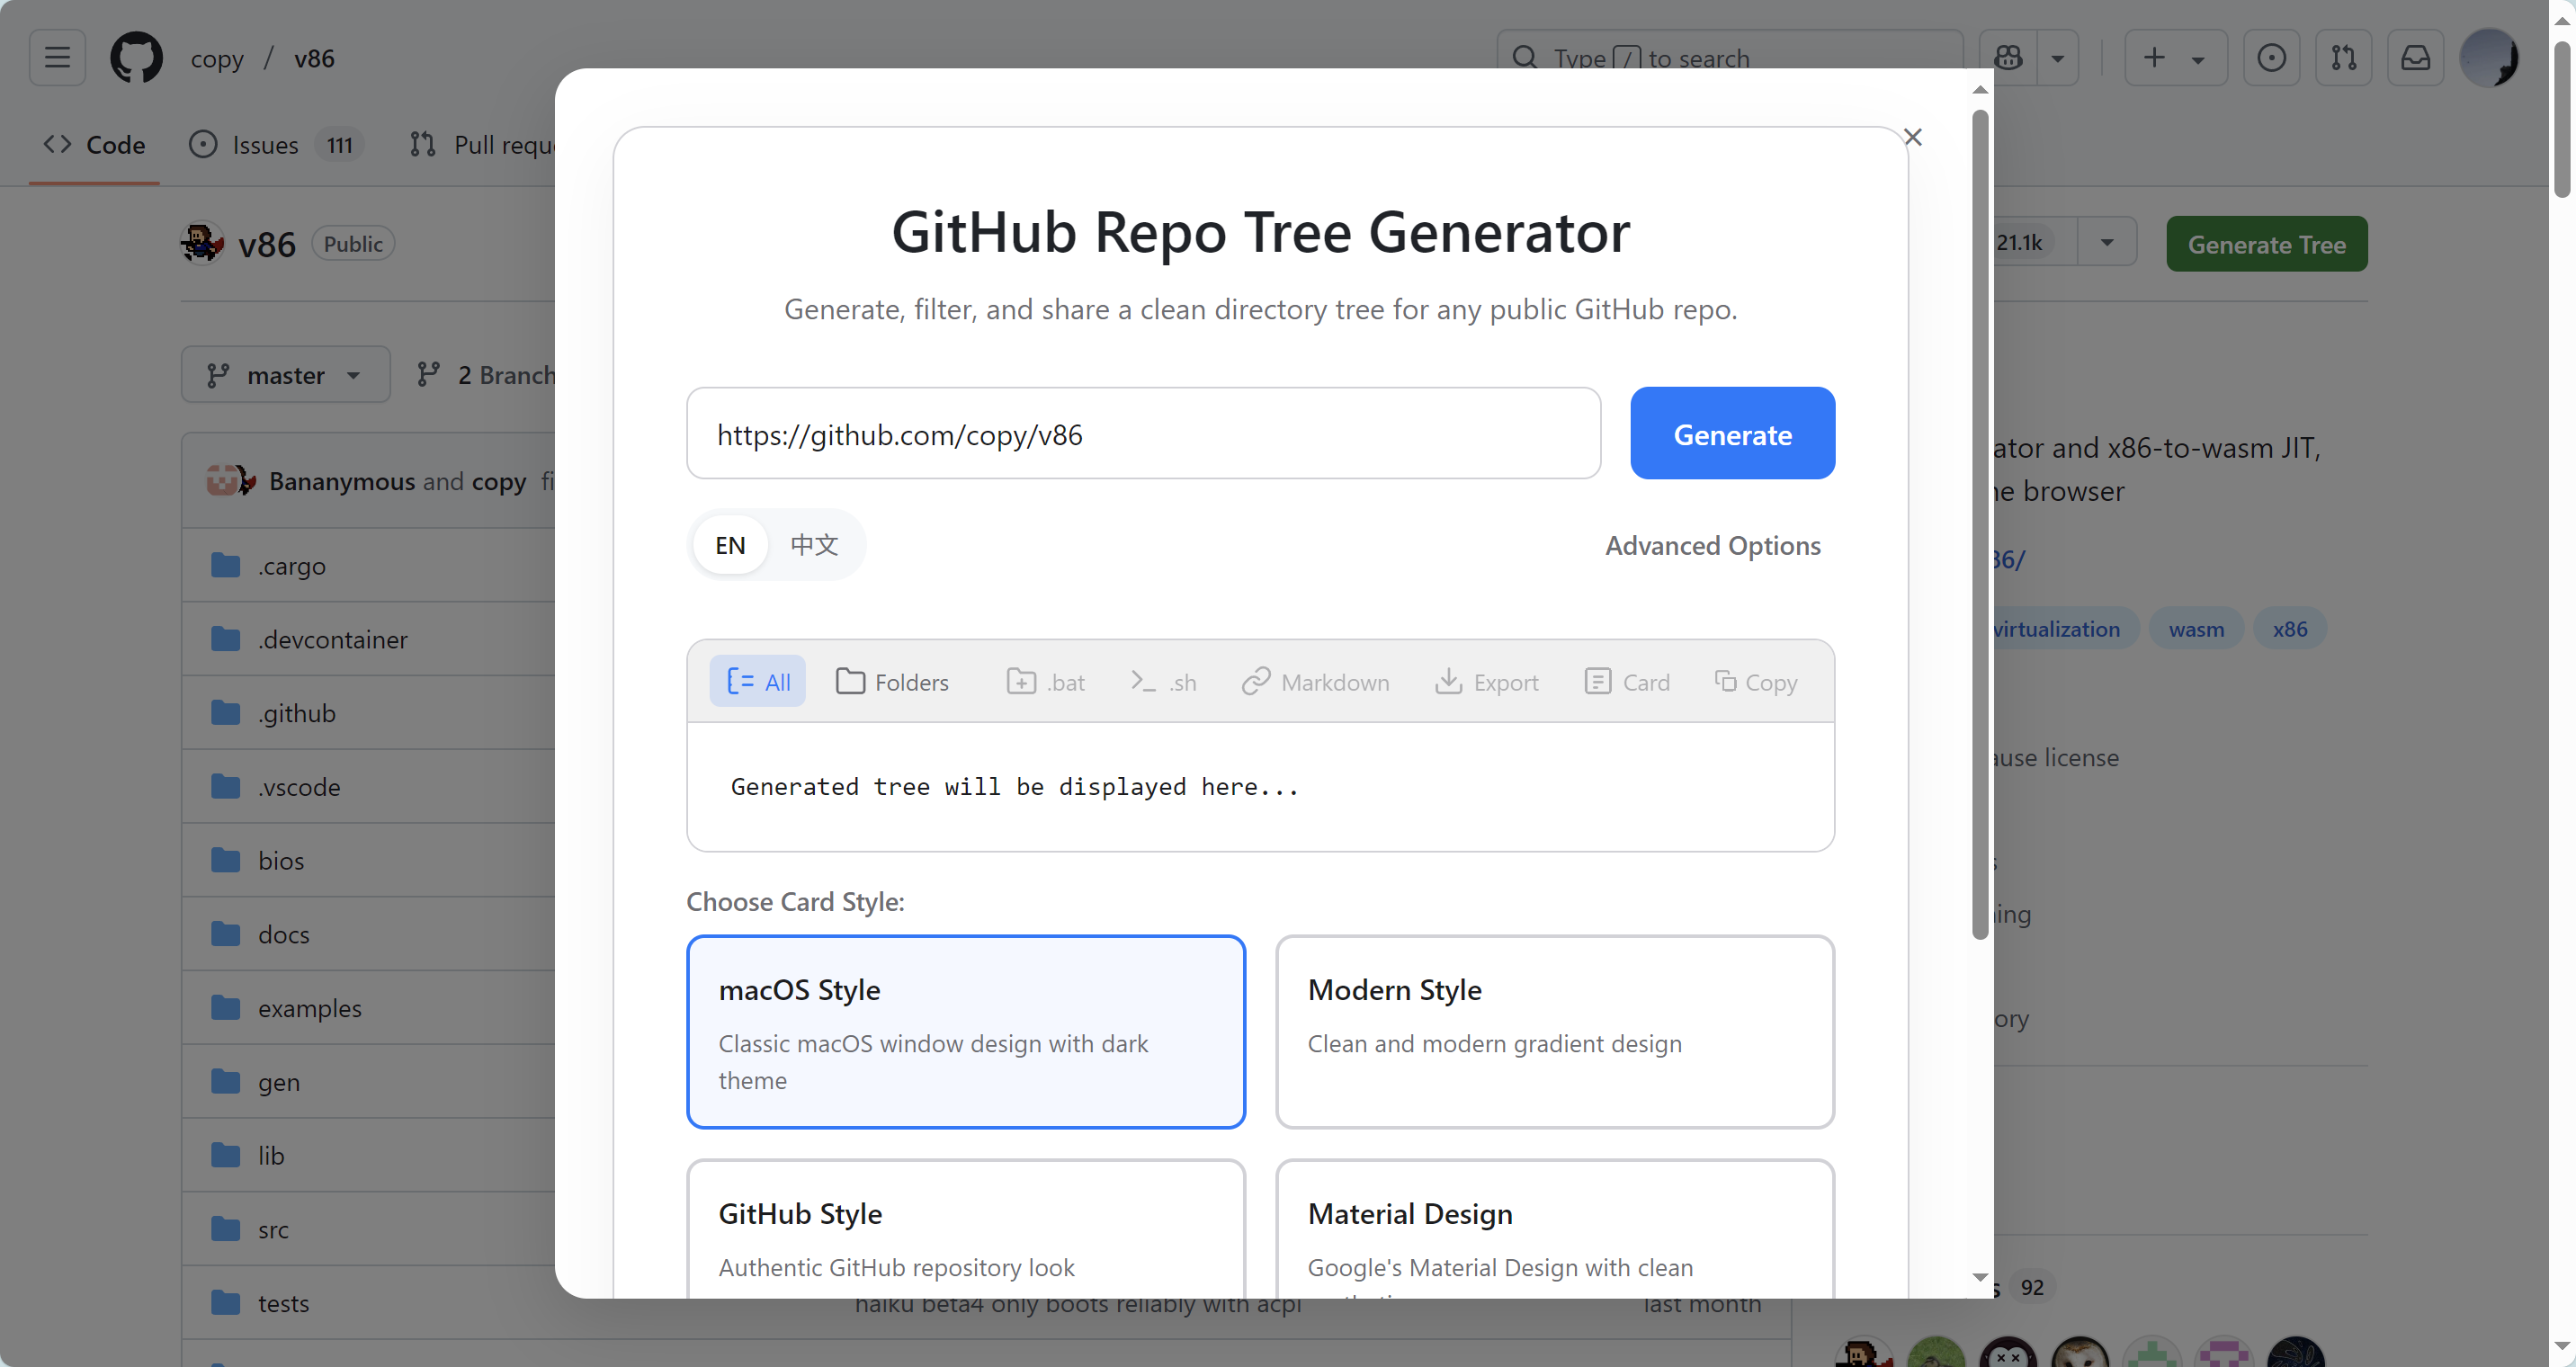The height and width of the screenshot is (1367, 2576).
Task: Switch to the Issues tab
Action: (276, 145)
